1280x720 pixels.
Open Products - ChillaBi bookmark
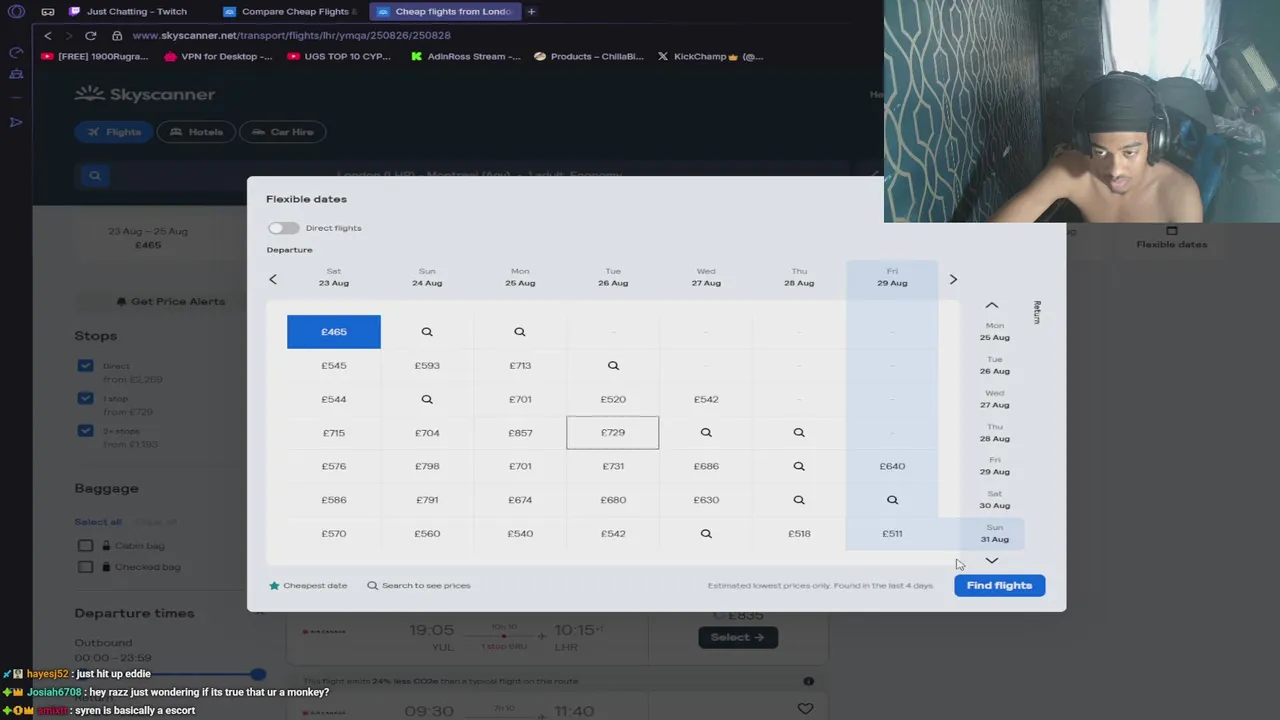coord(589,57)
